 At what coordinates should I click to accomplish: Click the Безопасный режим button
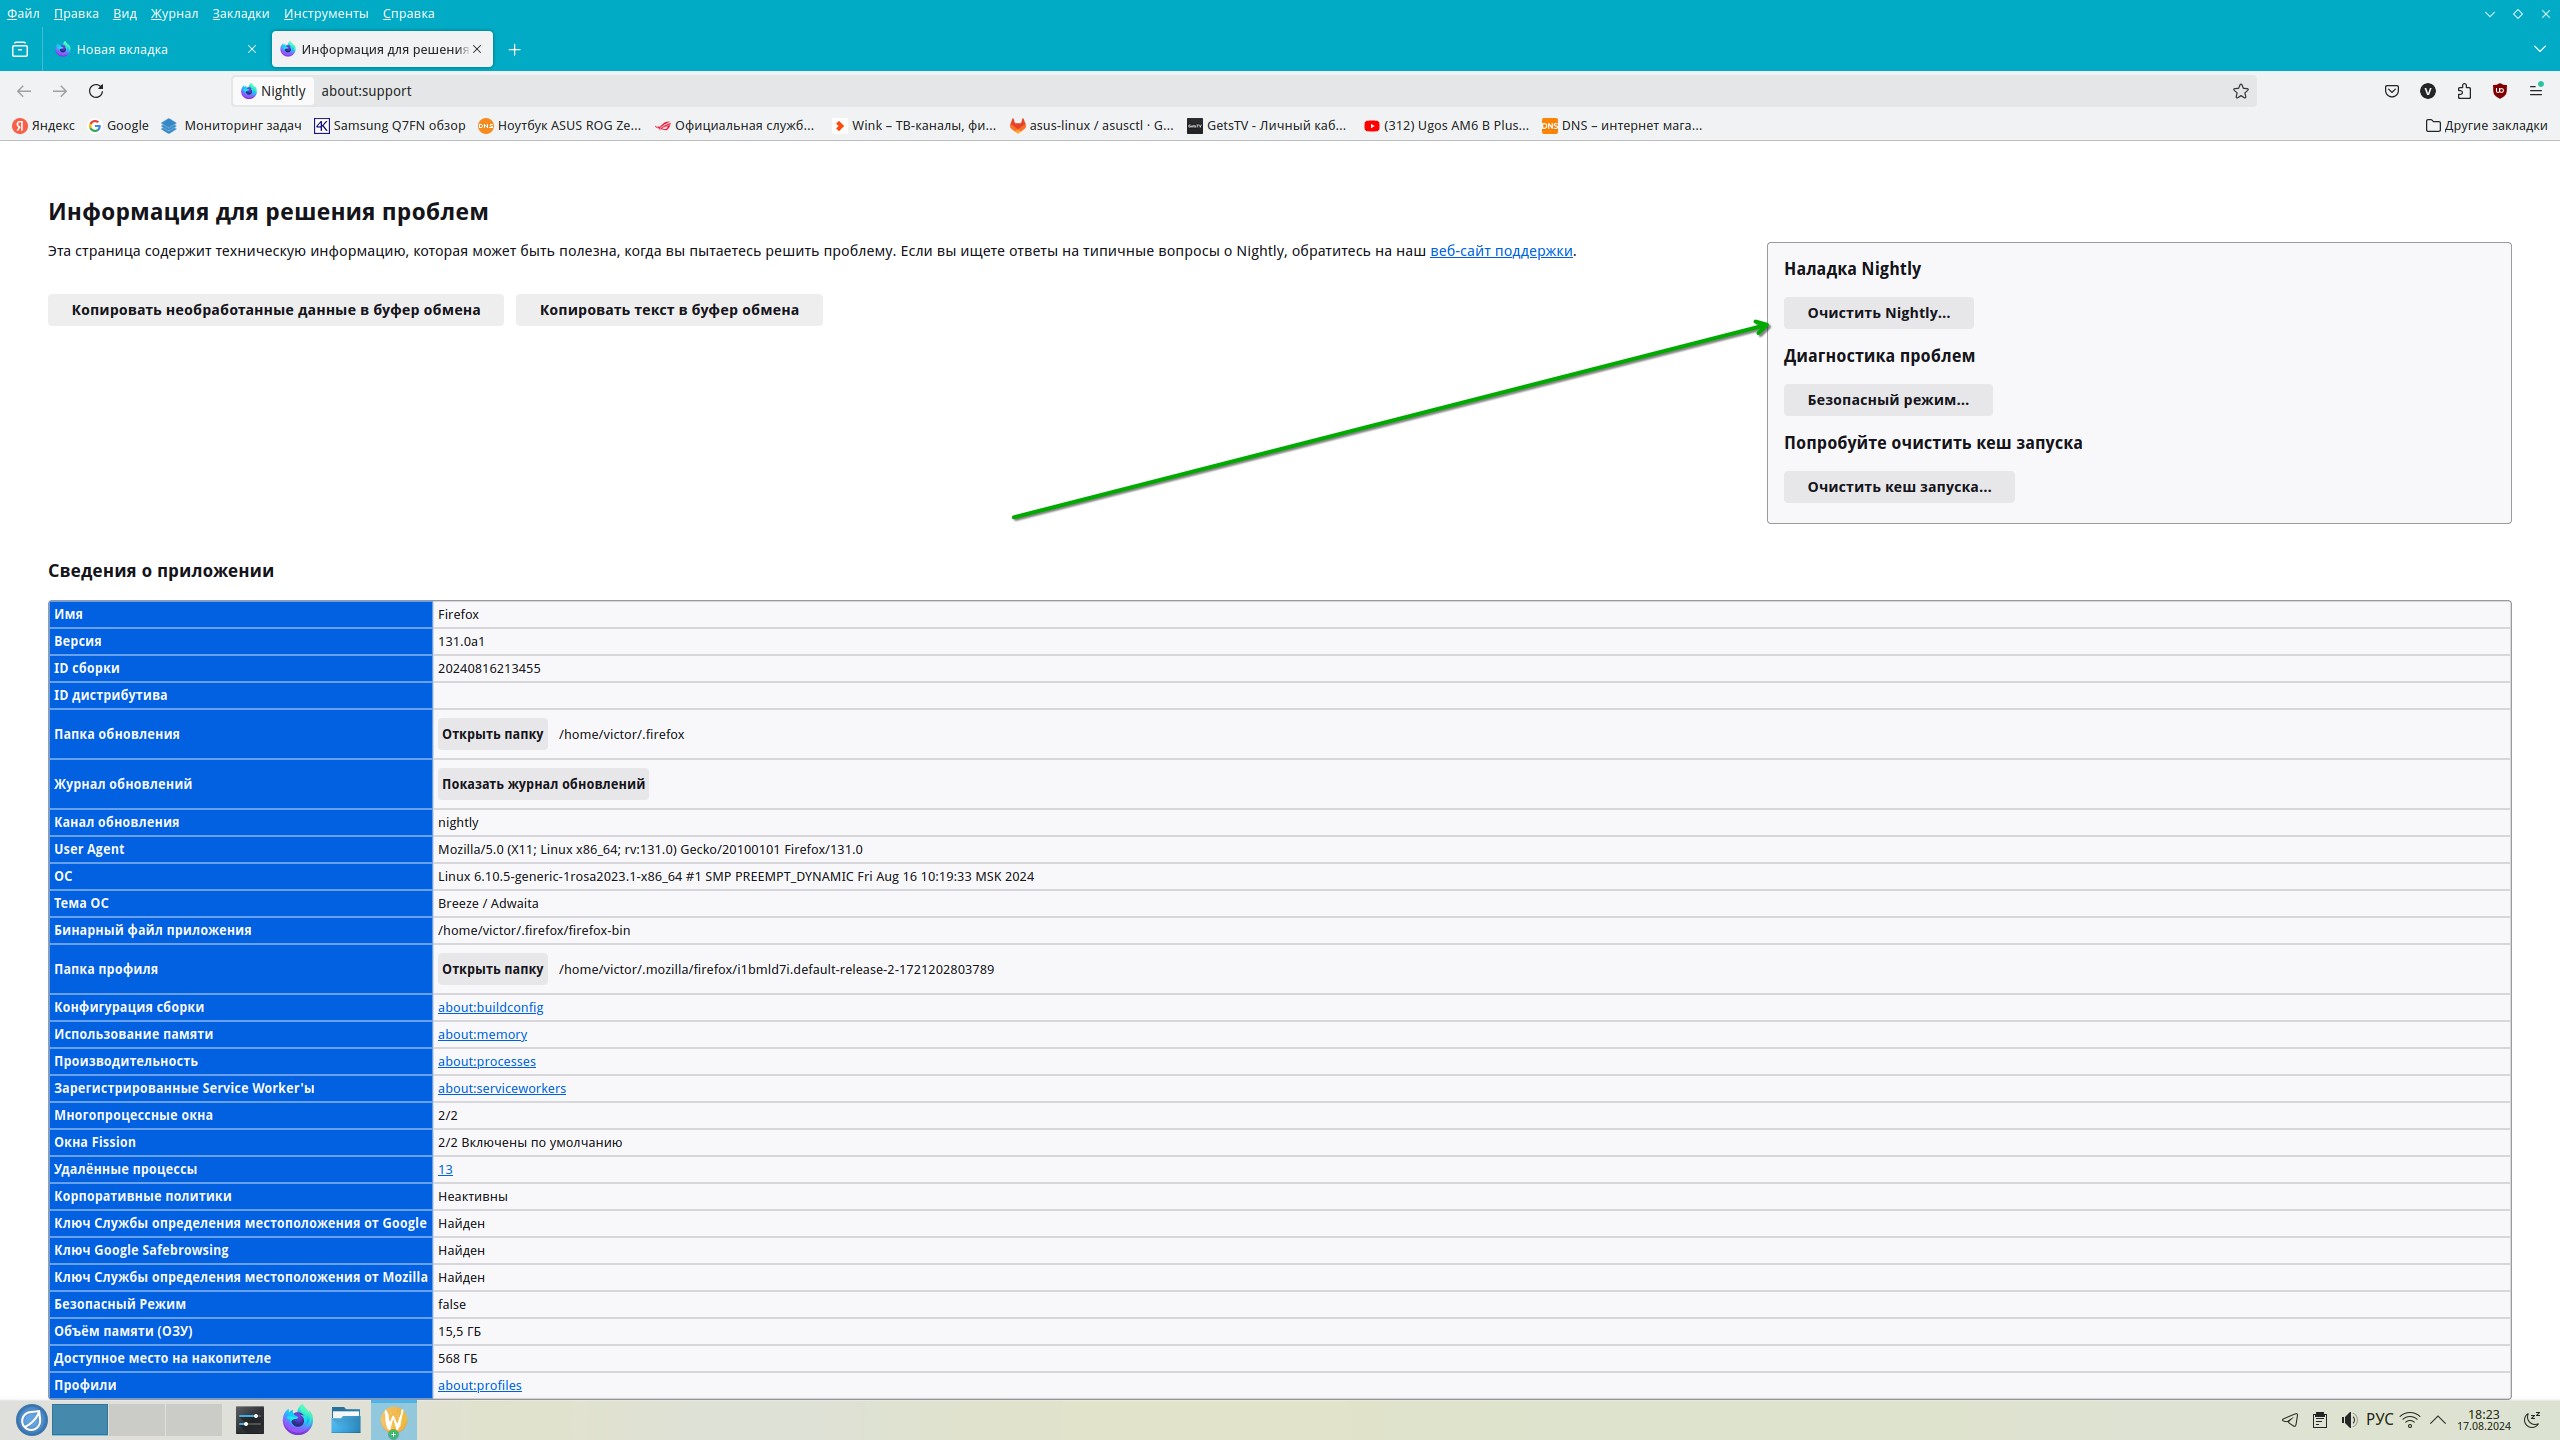pyautogui.click(x=1887, y=400)
